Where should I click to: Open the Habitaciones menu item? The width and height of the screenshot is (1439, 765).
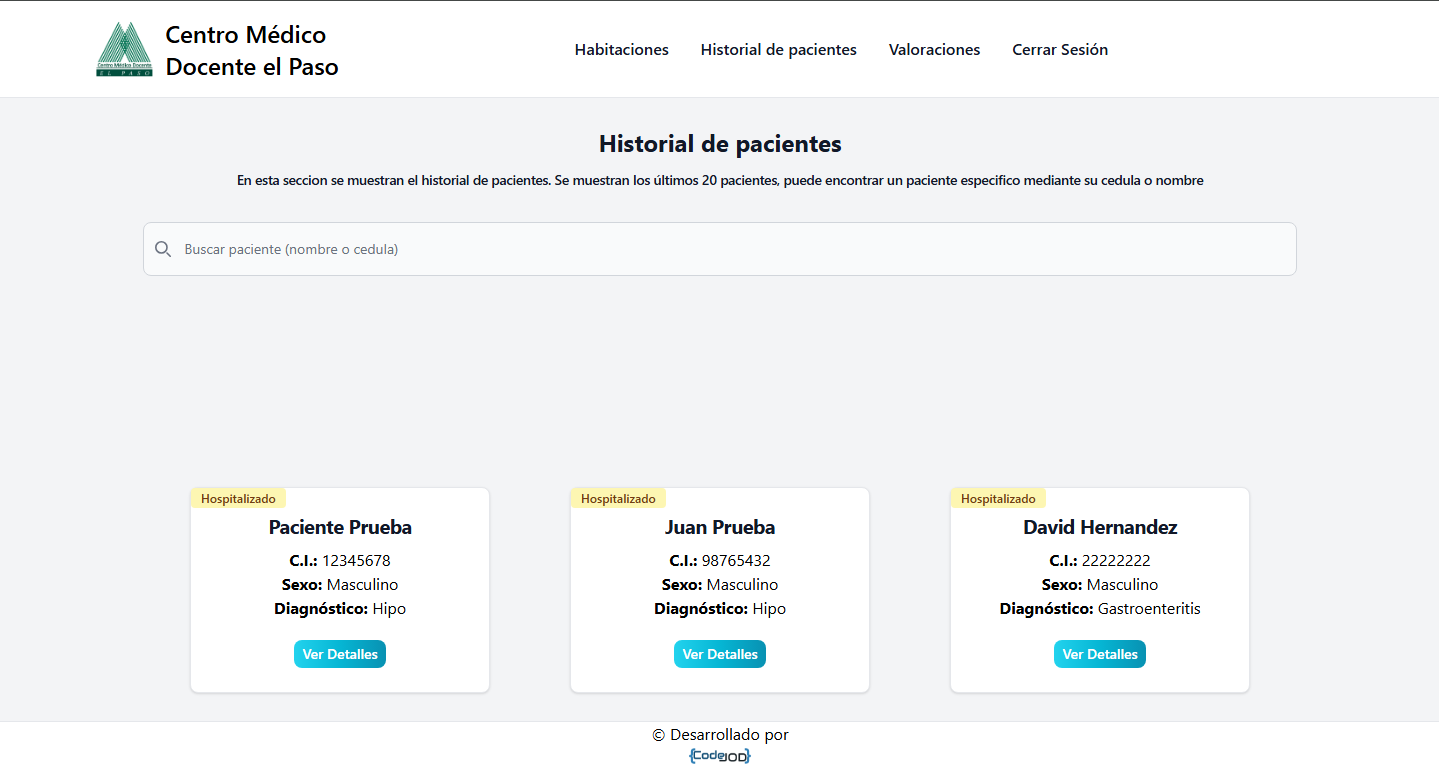tap(621, 50)
